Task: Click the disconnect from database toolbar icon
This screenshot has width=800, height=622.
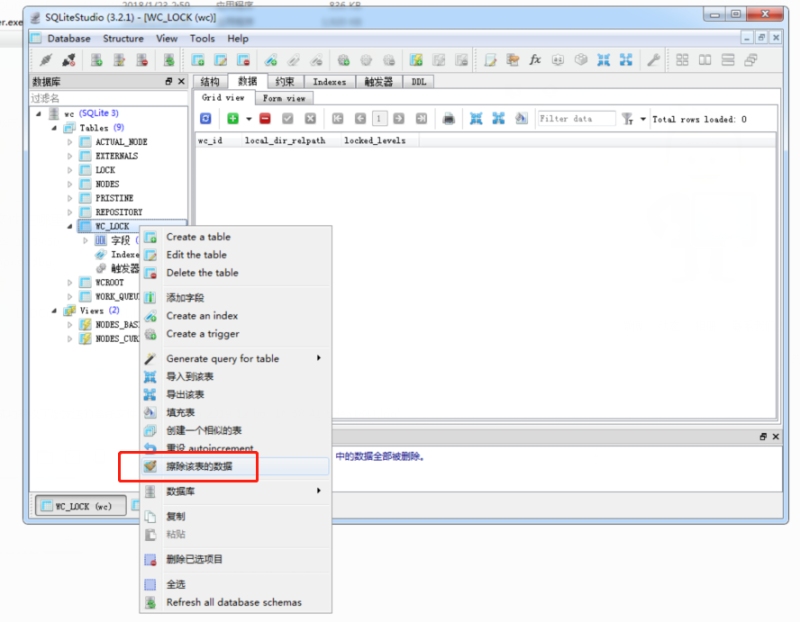Action: tap(68, 60)
